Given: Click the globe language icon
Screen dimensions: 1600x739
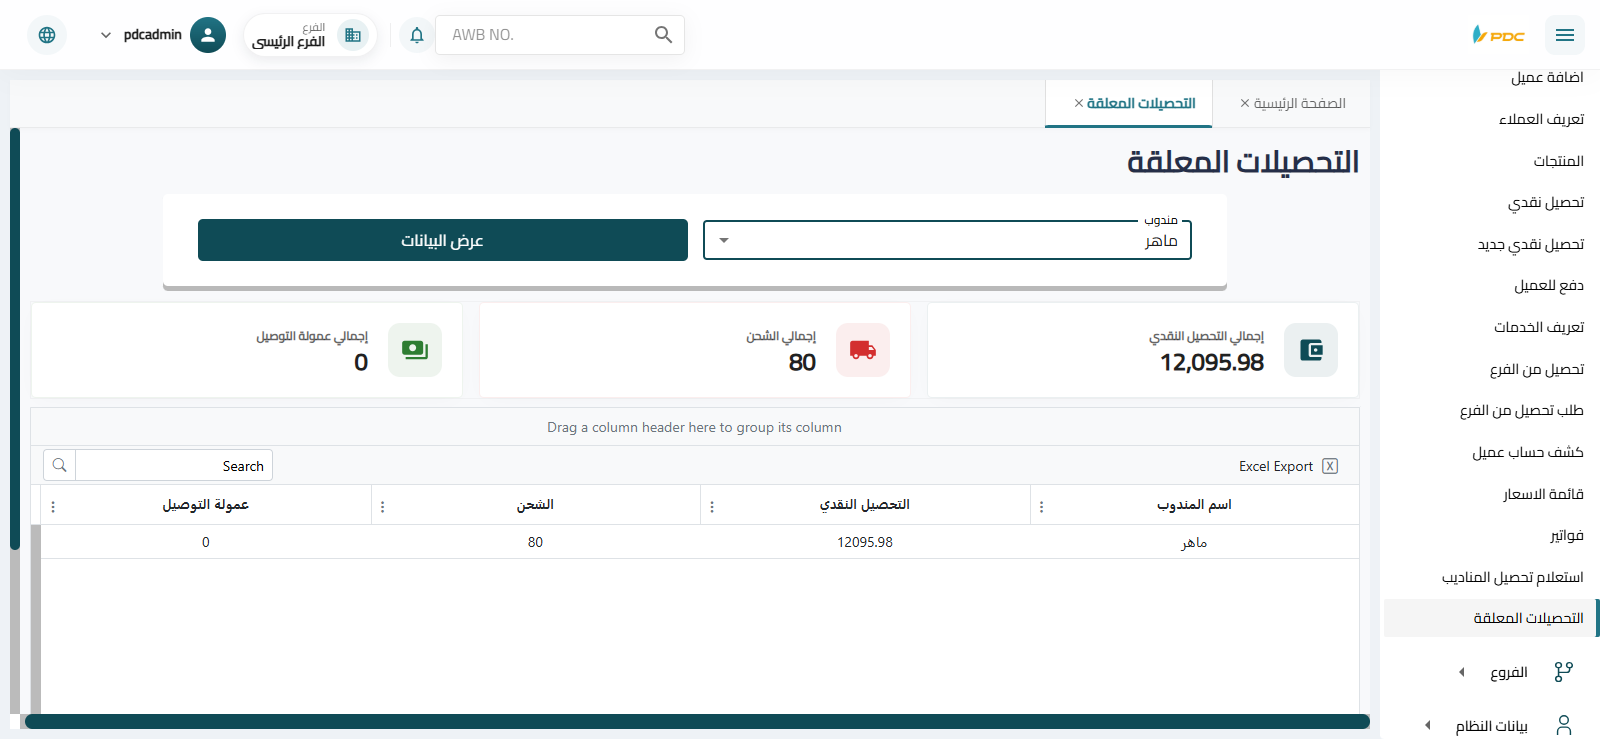Looking at the screenshot, I should [x=47, y=35].
